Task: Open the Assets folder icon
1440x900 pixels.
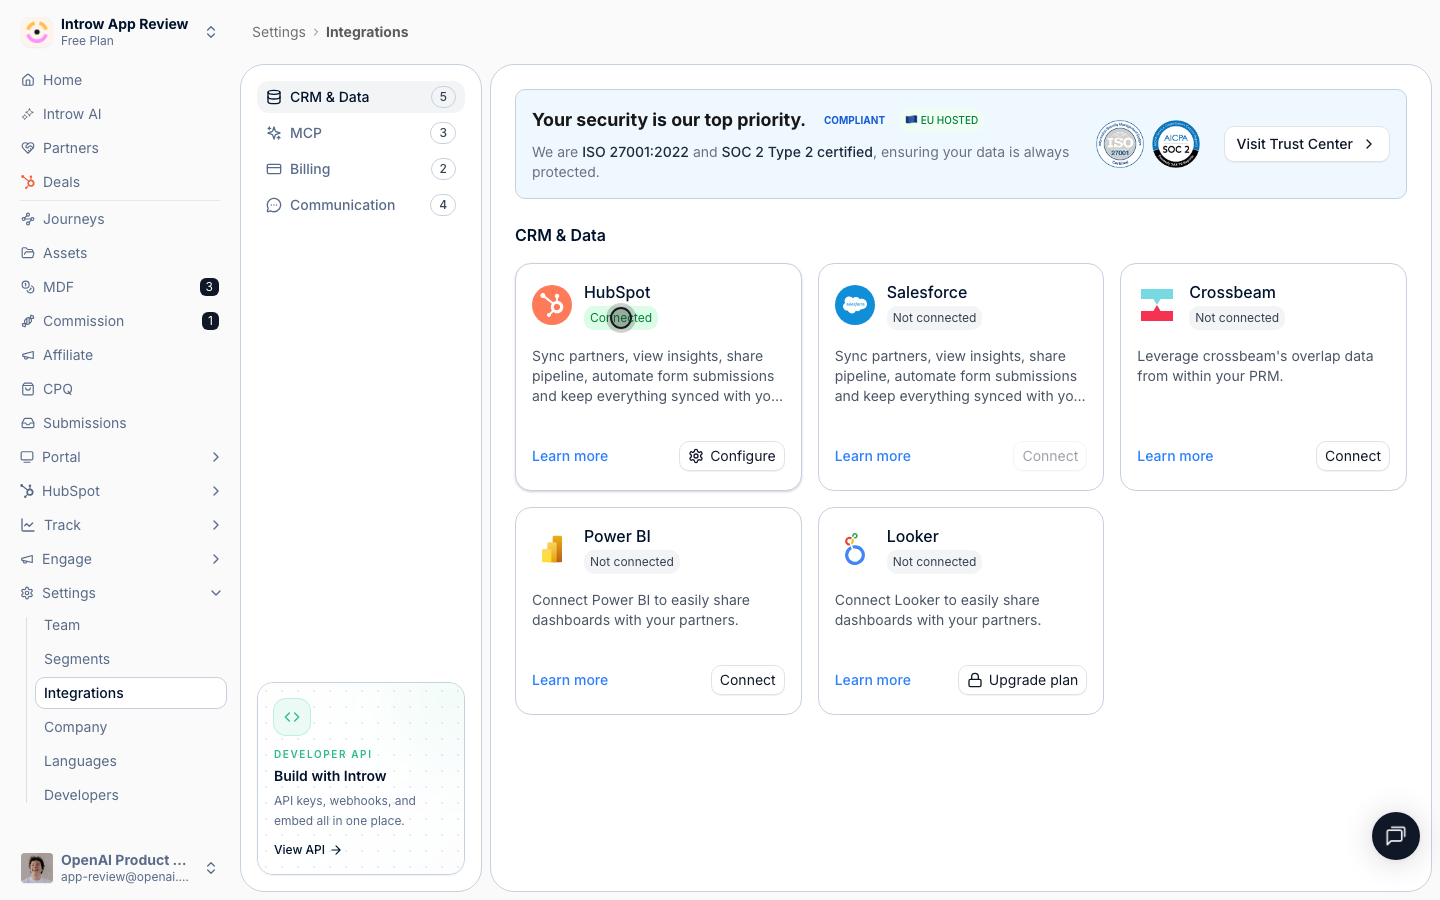Action: [x=28, y=253]
